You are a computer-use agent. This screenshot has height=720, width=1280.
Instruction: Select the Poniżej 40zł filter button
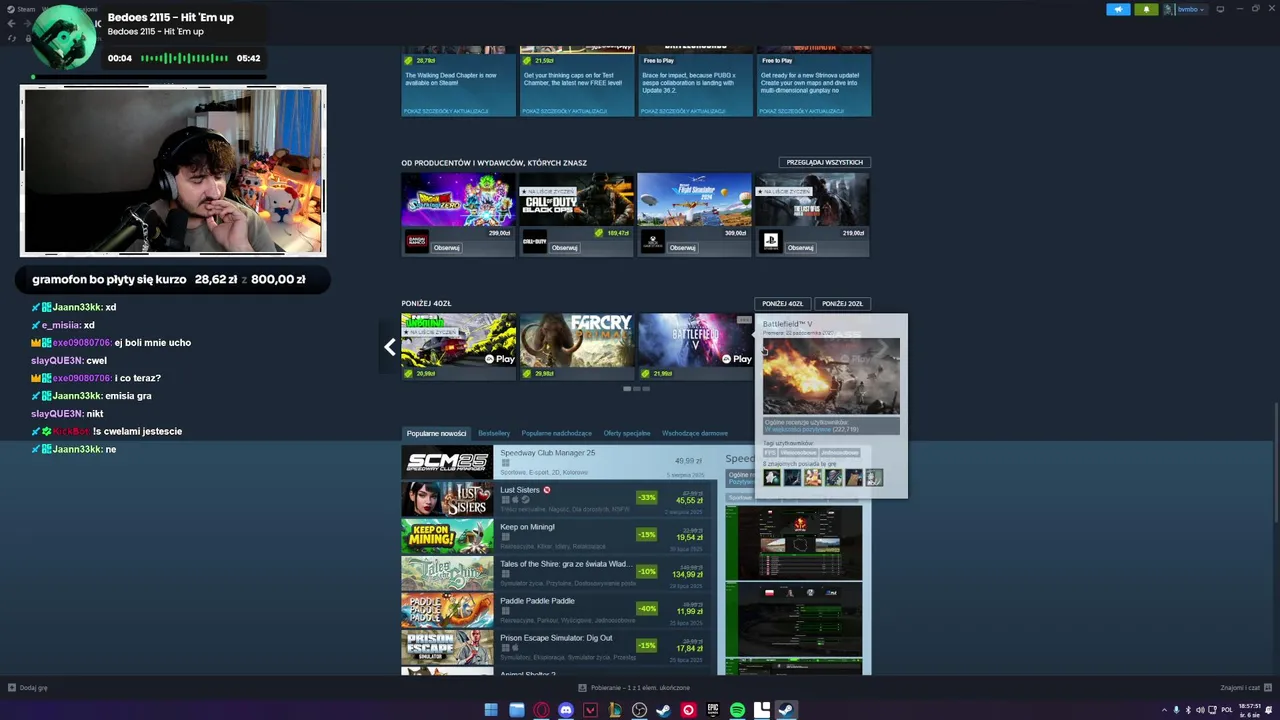[782, 303]
